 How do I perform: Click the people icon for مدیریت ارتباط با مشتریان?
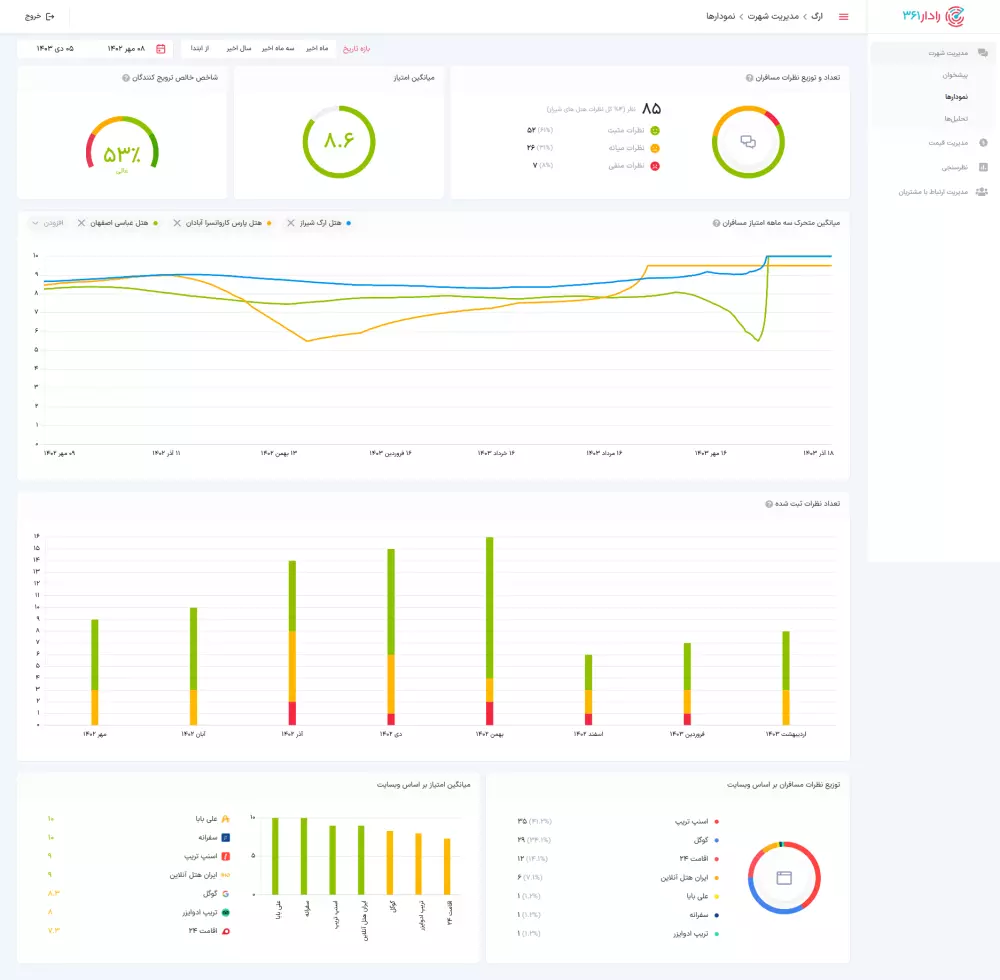pyautogui.click(x=982, y=192)
